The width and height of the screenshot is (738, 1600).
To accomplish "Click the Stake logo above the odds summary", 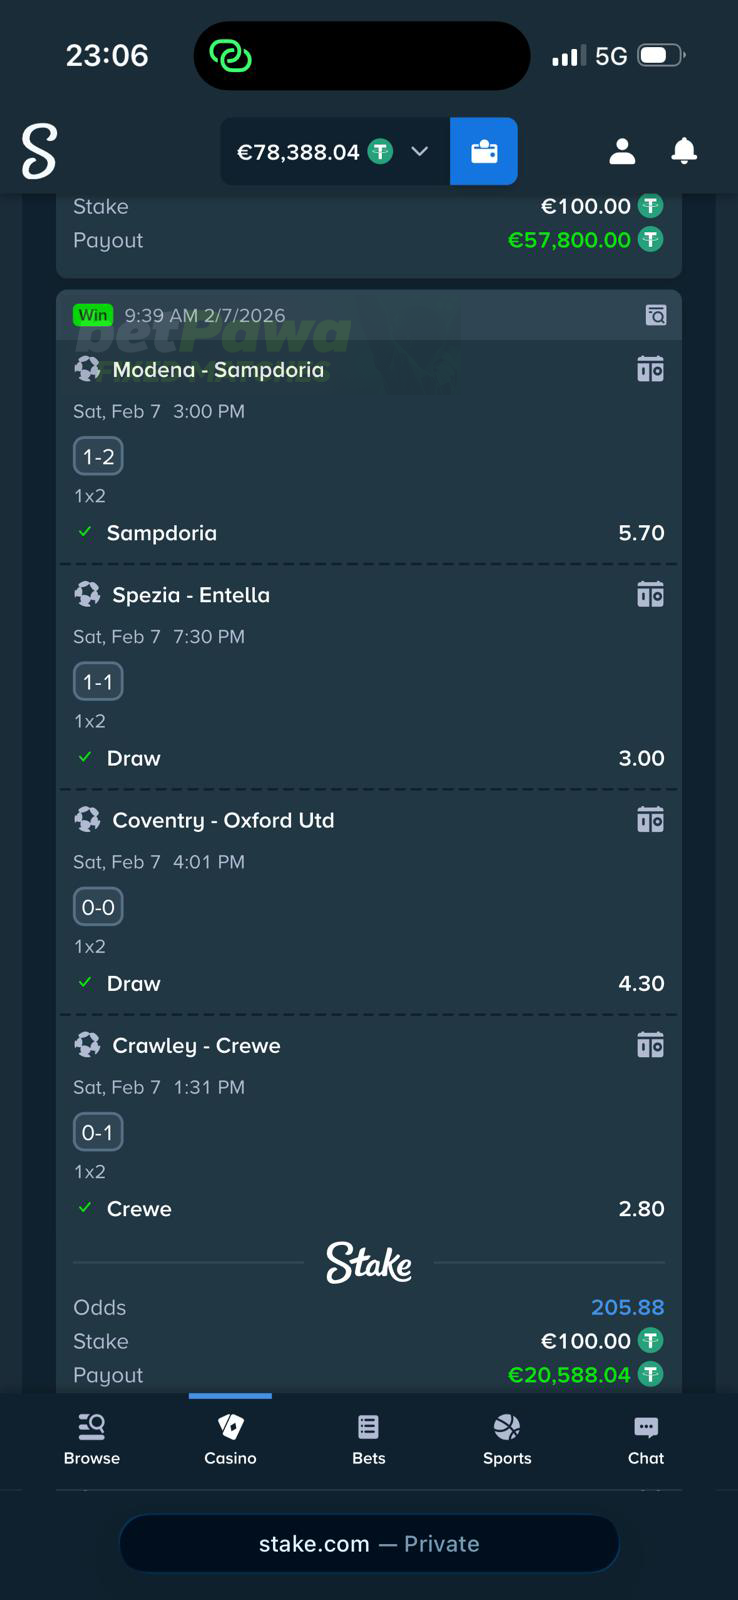I will click(x=368, y=1263).
